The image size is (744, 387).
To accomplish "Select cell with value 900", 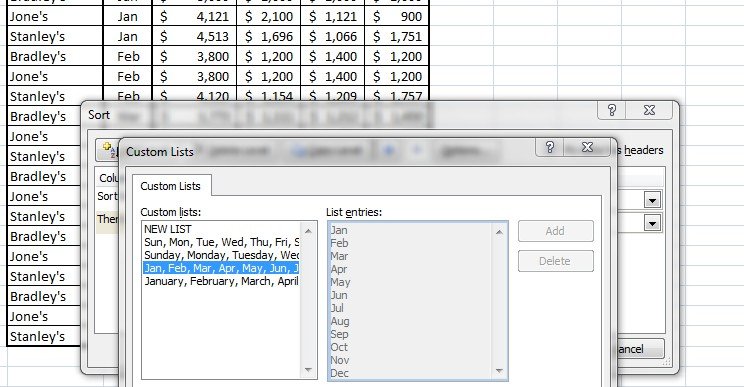I will tap(397, 17).
